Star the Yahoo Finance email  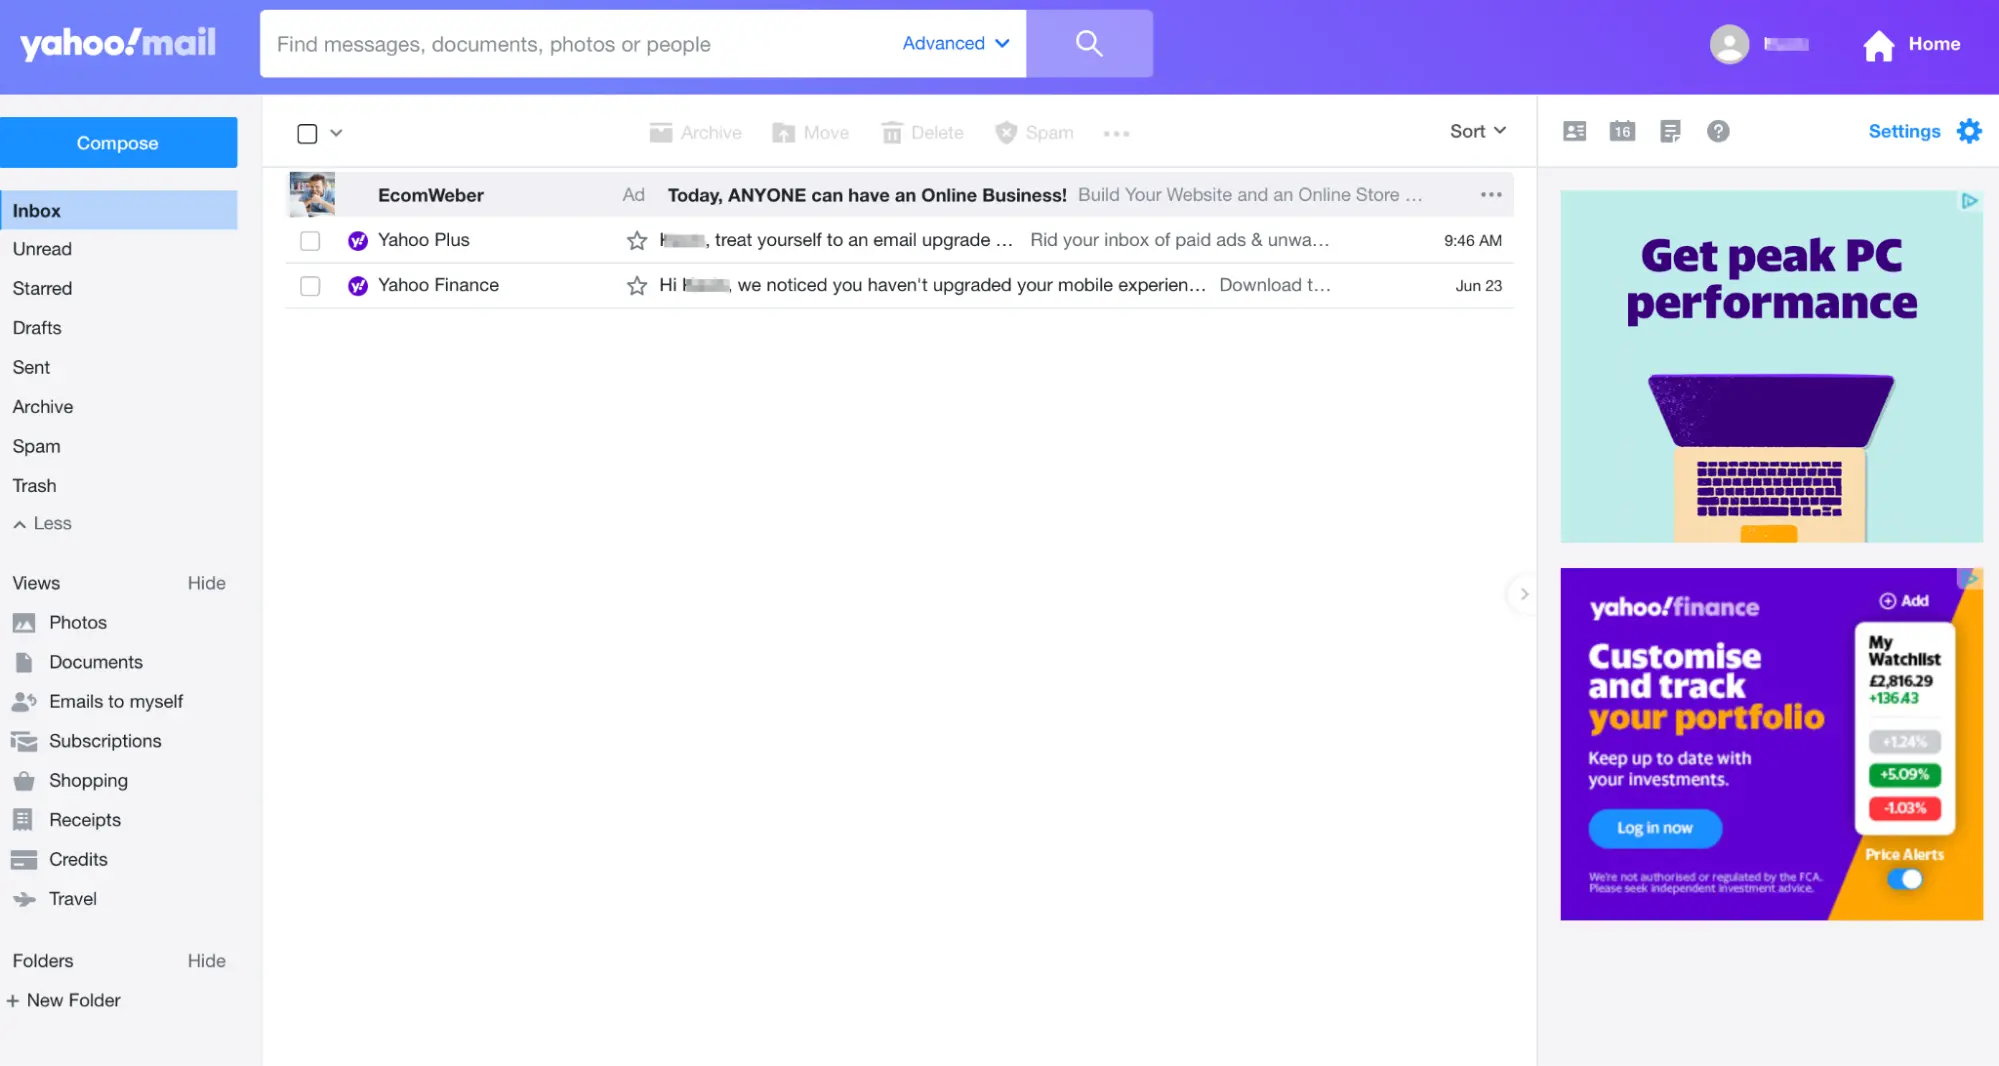636,285
